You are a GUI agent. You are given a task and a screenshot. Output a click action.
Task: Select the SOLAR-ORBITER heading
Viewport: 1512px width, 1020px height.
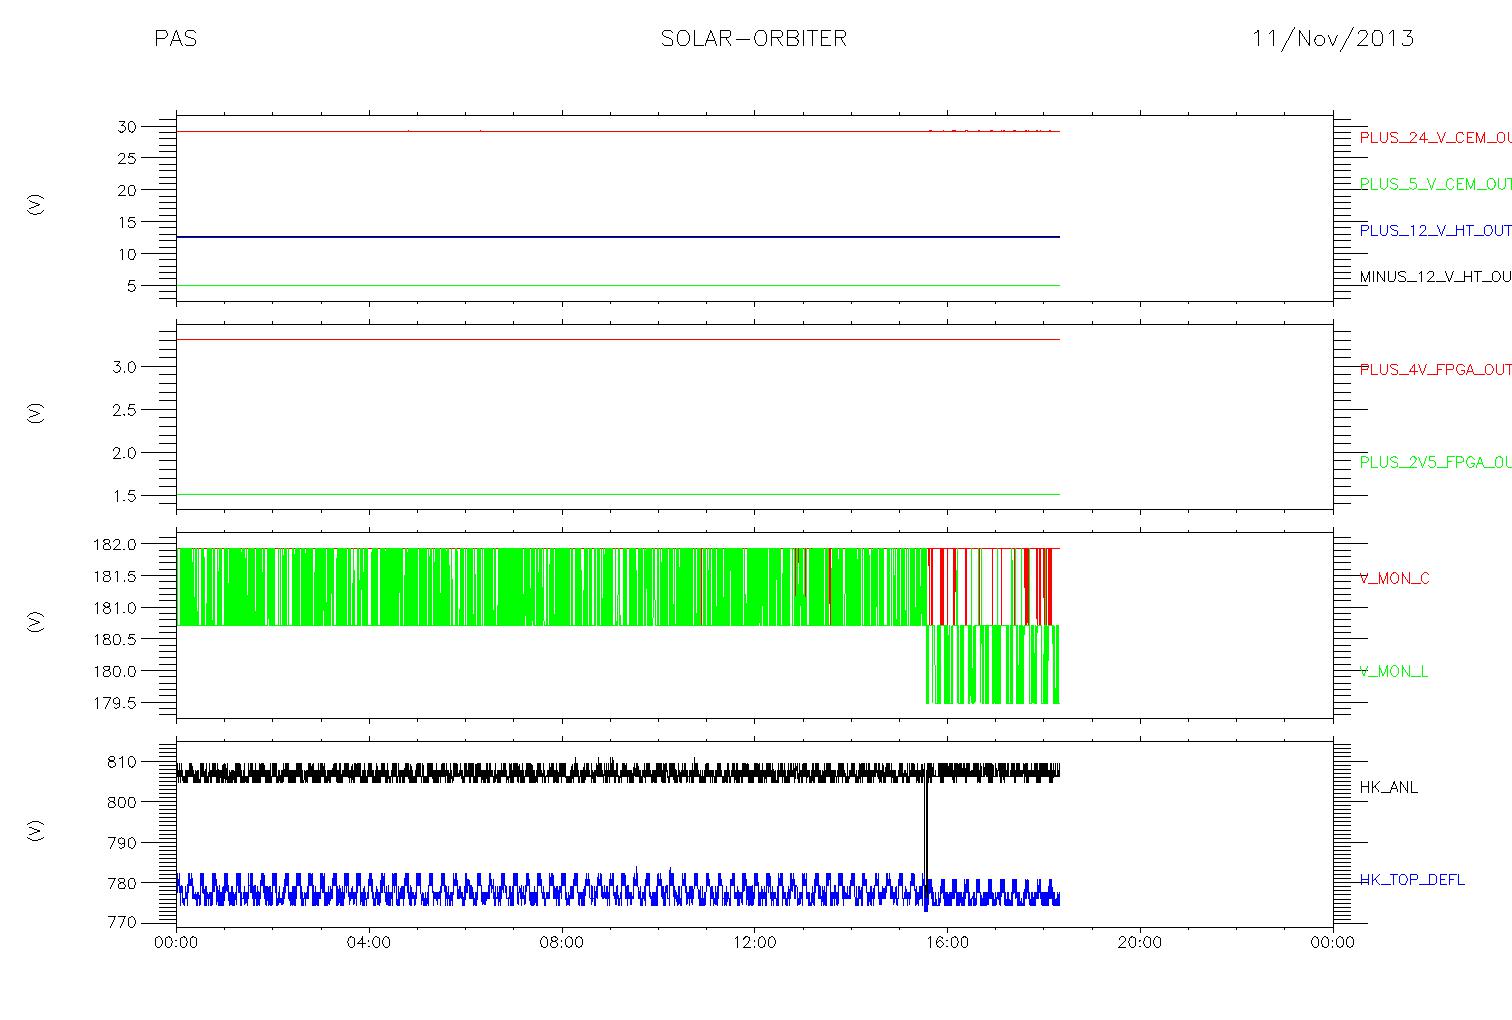pyautogui.click(x=754, y=39)
